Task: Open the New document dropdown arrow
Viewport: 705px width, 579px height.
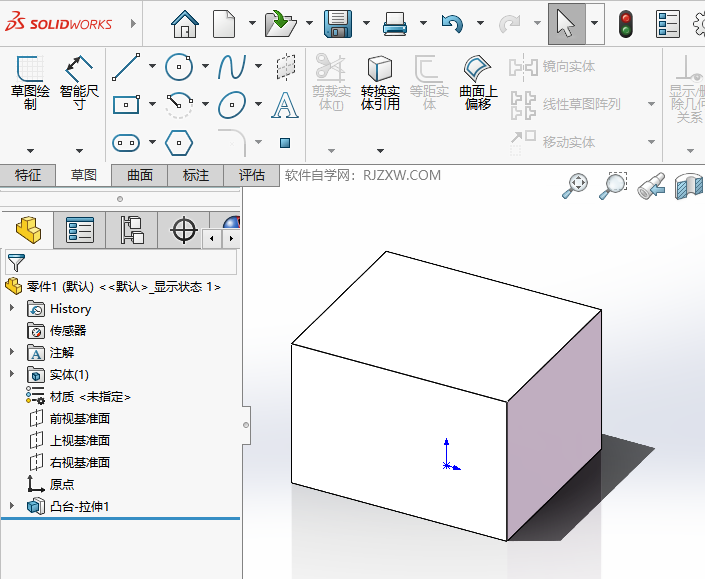Action: pyautogui.click(x=252, y=22)
